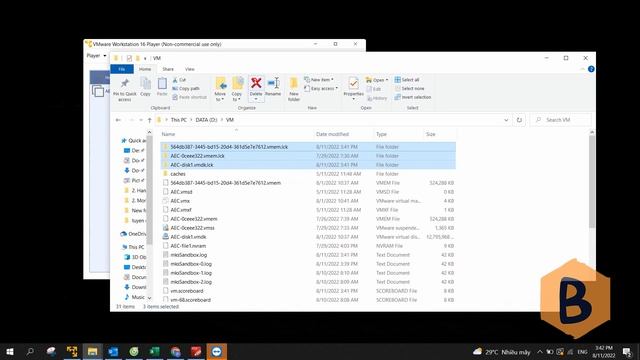Click the Windows Start button
Screen dimensions: 640x360
tap(10, 351)
